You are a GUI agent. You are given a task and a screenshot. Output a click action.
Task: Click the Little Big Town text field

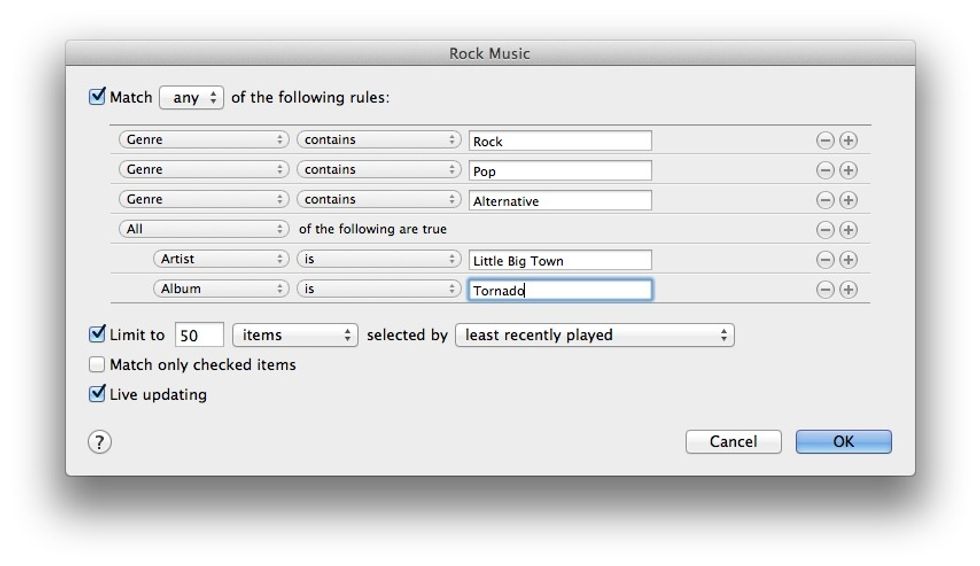(560, 260)
